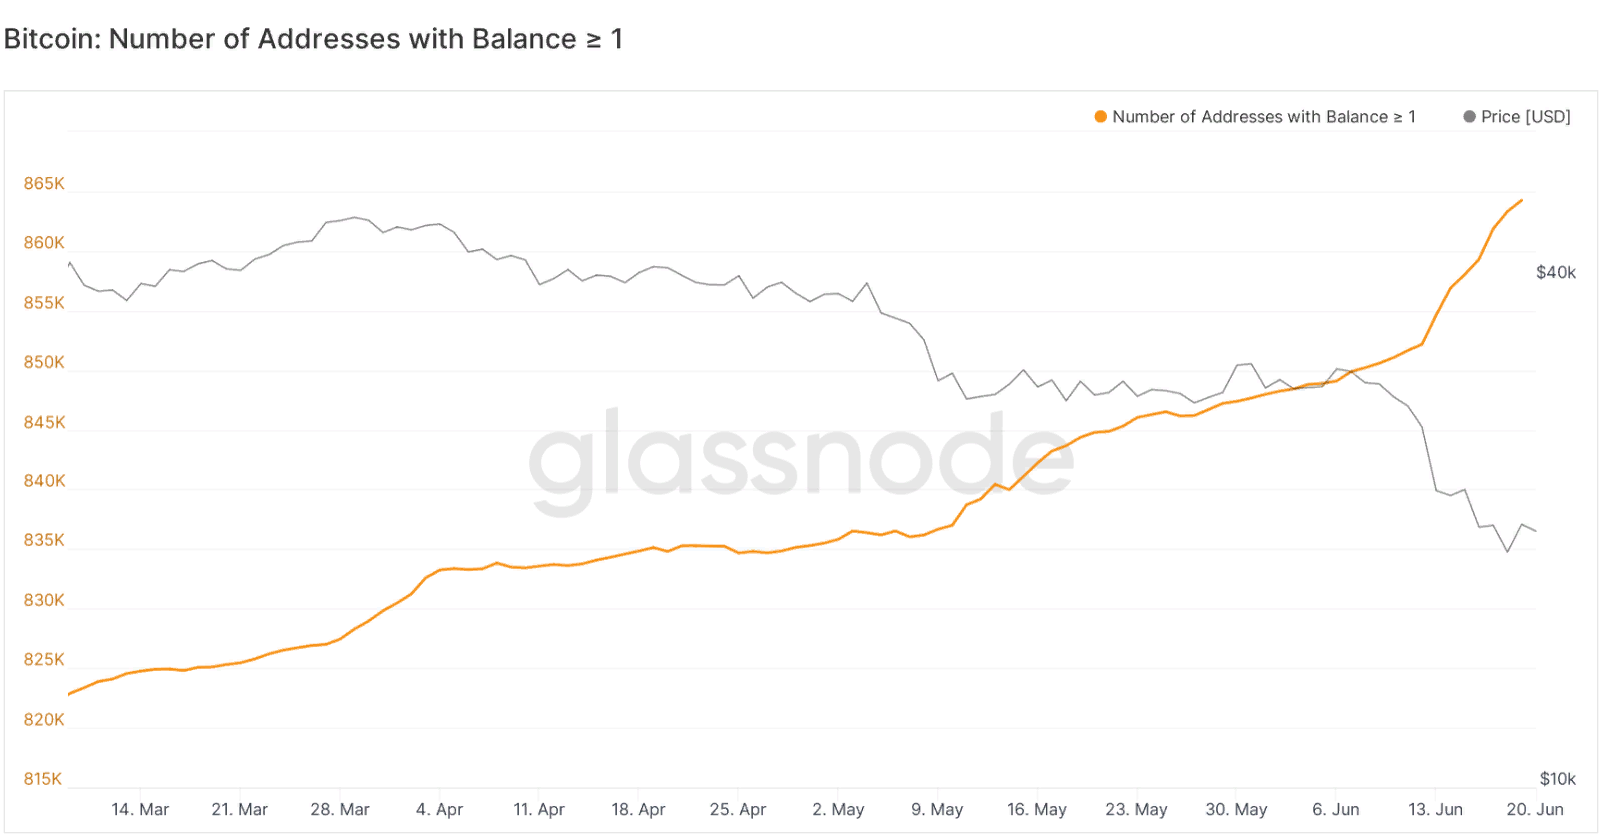
Task: Click the '$10k' price axis label
Action: (1557, 779)
